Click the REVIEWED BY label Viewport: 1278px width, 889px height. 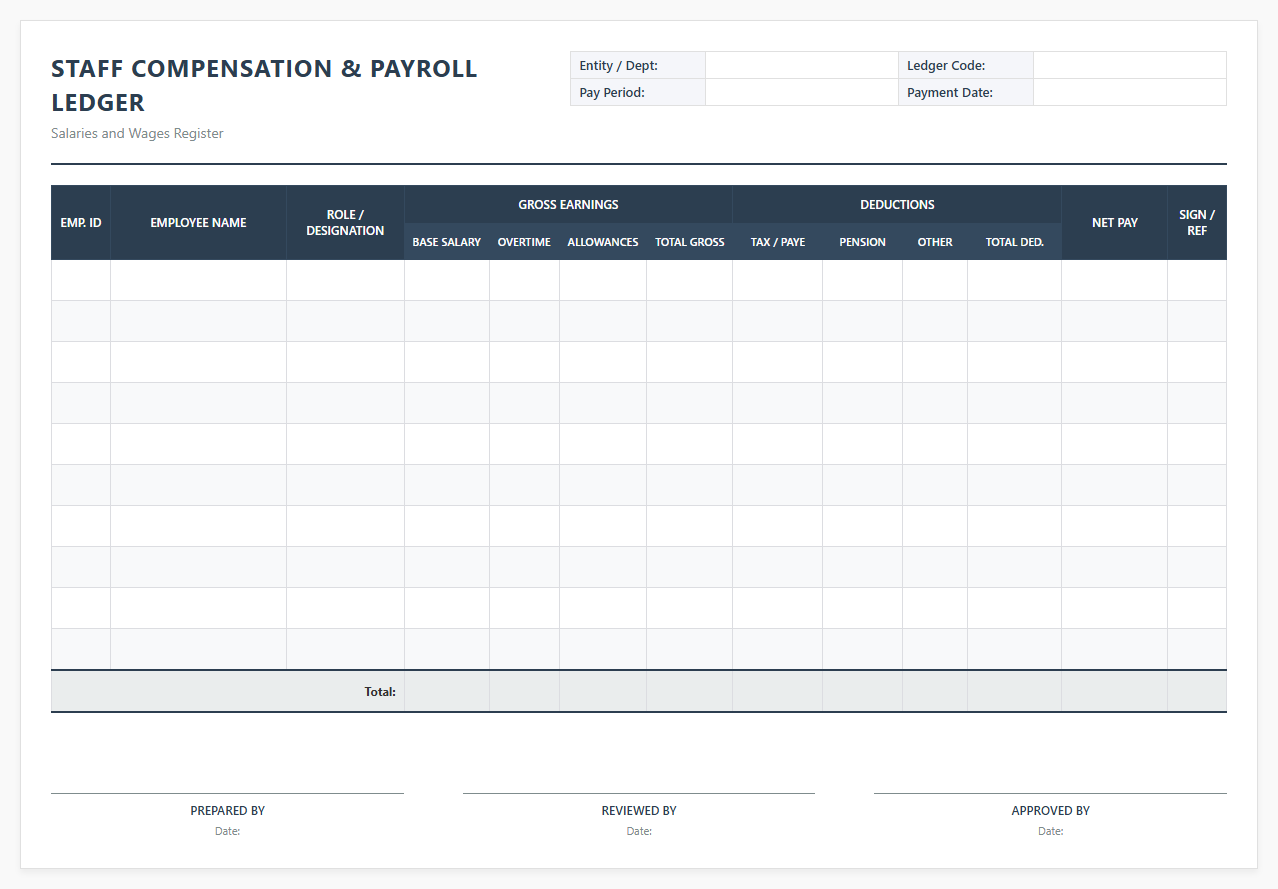(639, 811)
